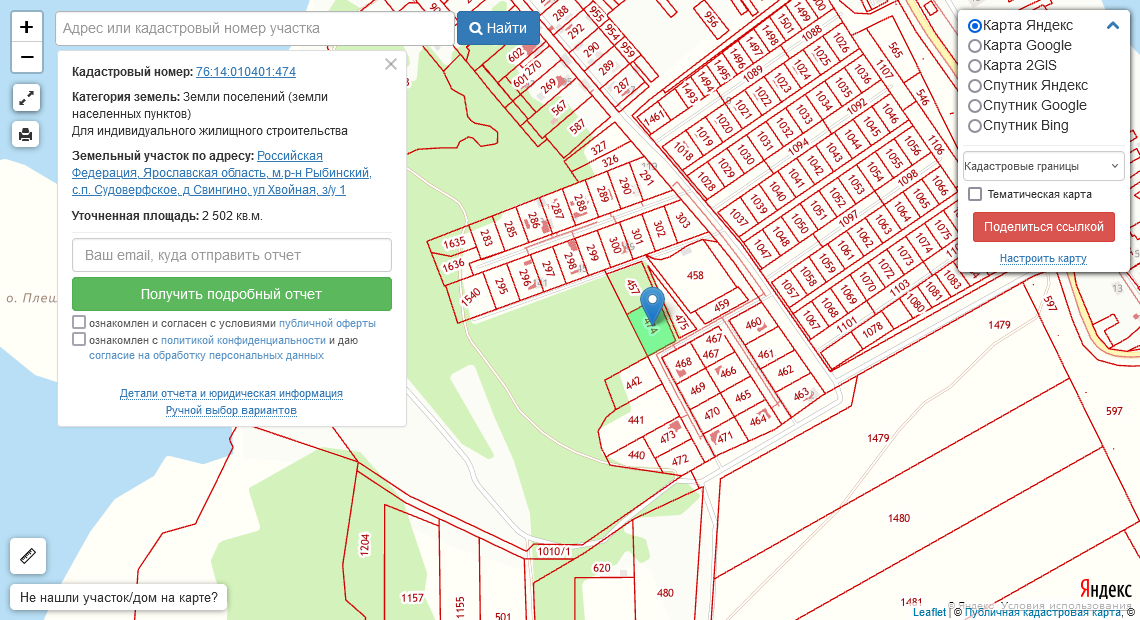The image size is (1140, 620).
Task: Open публичной оферты link
Action: click(x=327, y=323)
